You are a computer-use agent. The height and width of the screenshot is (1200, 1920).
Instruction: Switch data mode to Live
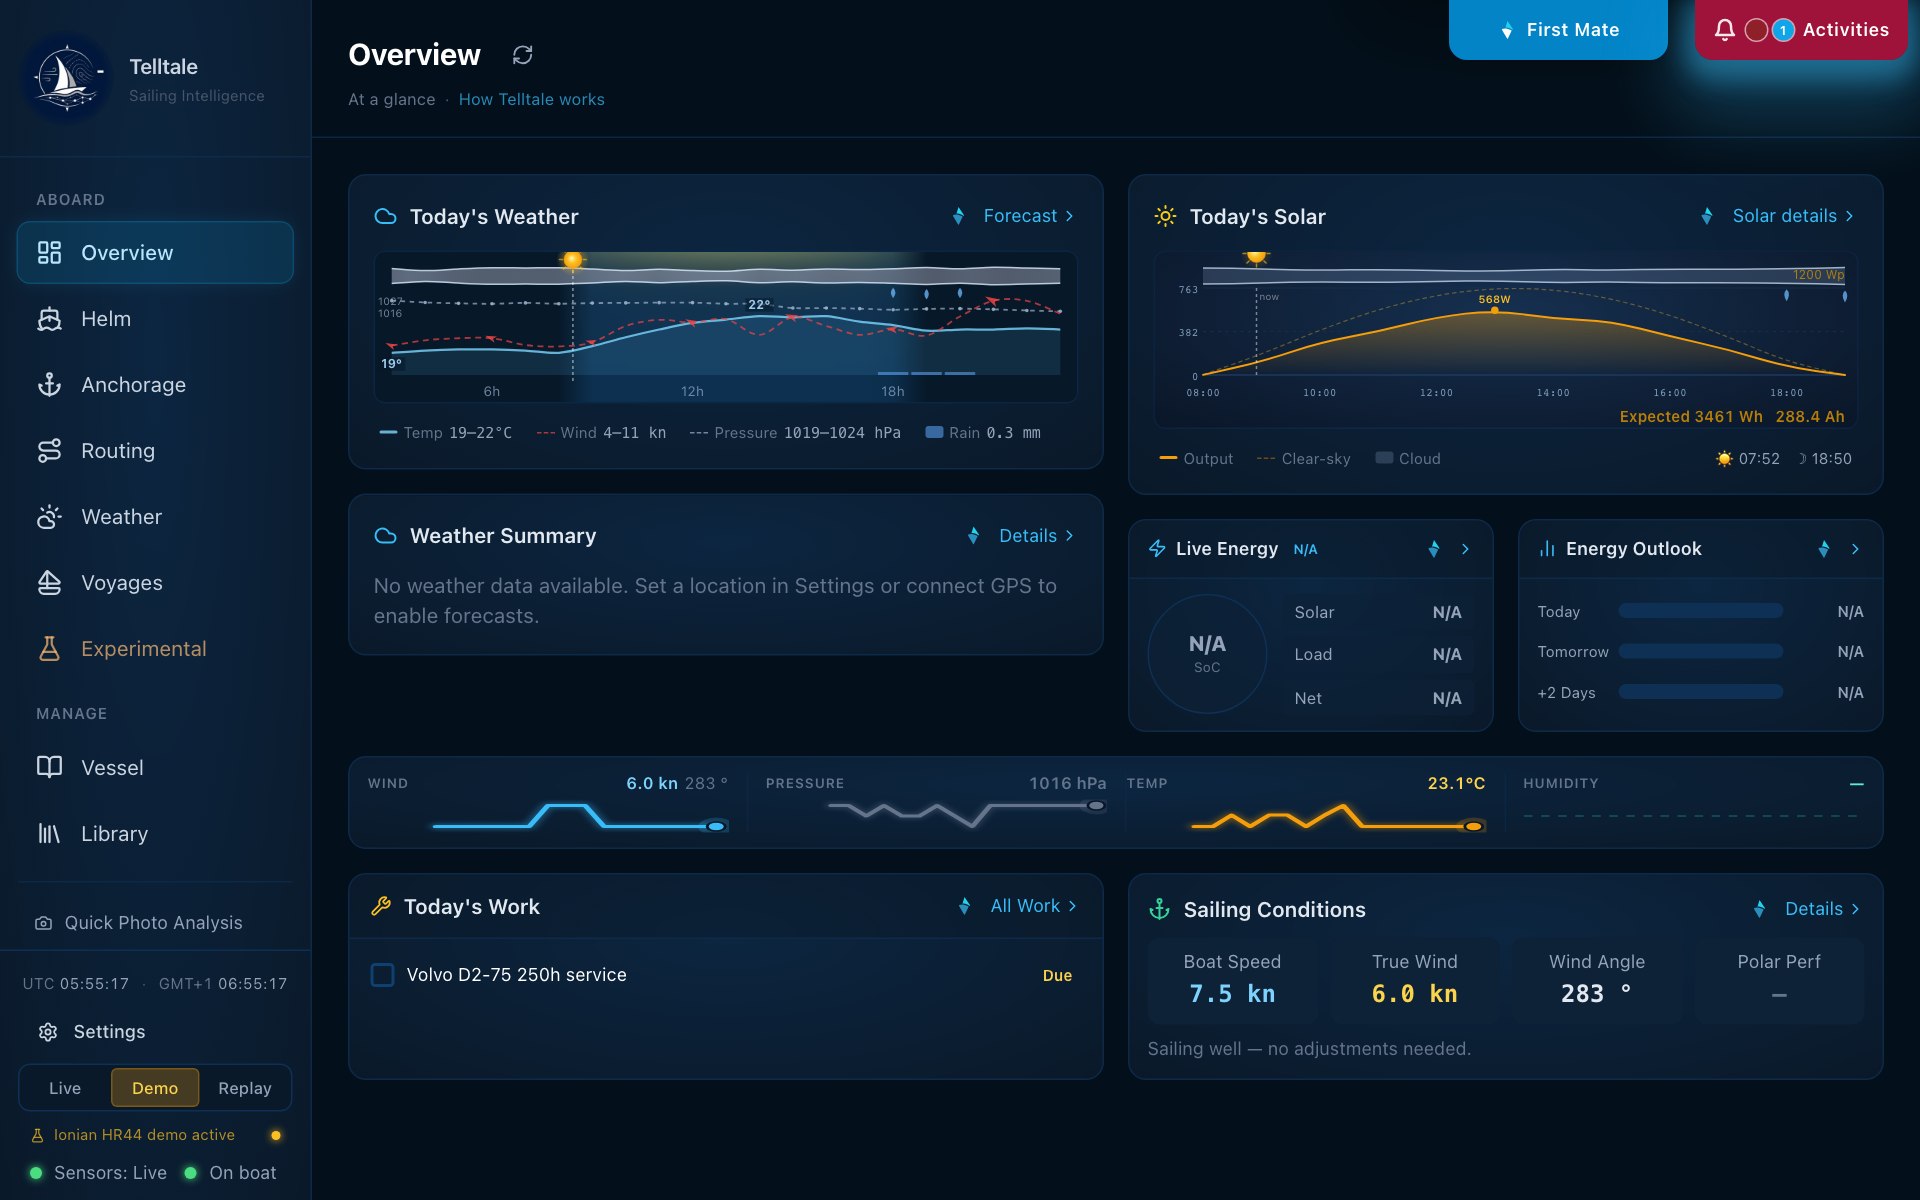pyautogui.click(x=65, y=1088)
